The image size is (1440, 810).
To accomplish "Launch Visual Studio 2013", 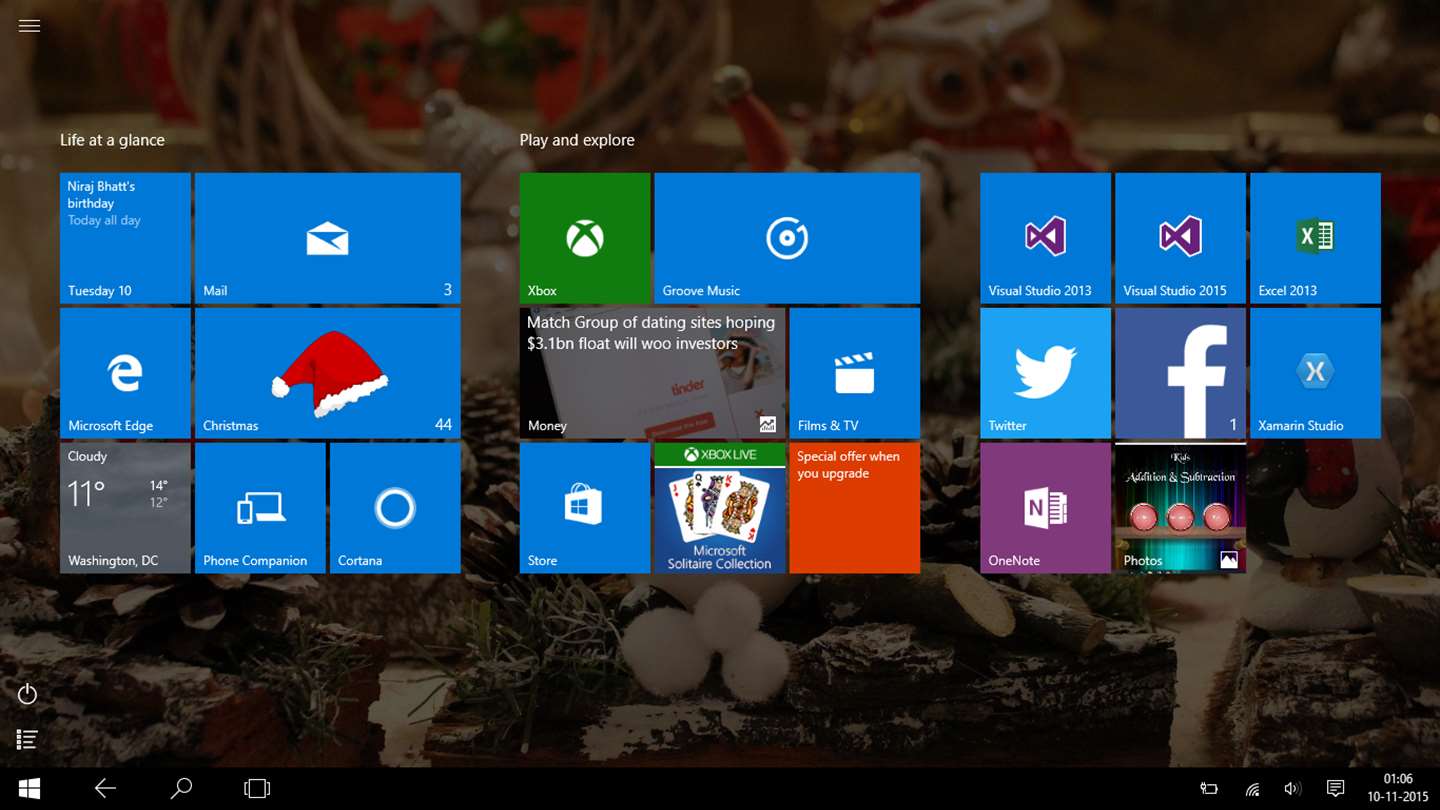I will pyautogui.click(x=1045, y=238).
